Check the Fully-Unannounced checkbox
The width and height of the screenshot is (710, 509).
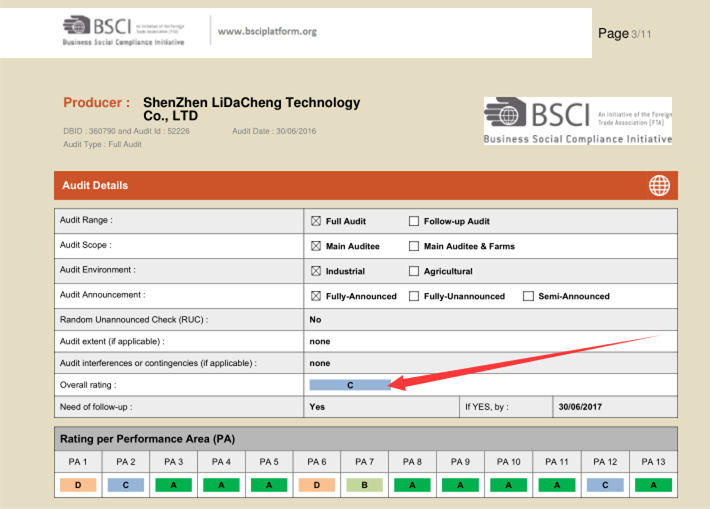tap(414, 296)
